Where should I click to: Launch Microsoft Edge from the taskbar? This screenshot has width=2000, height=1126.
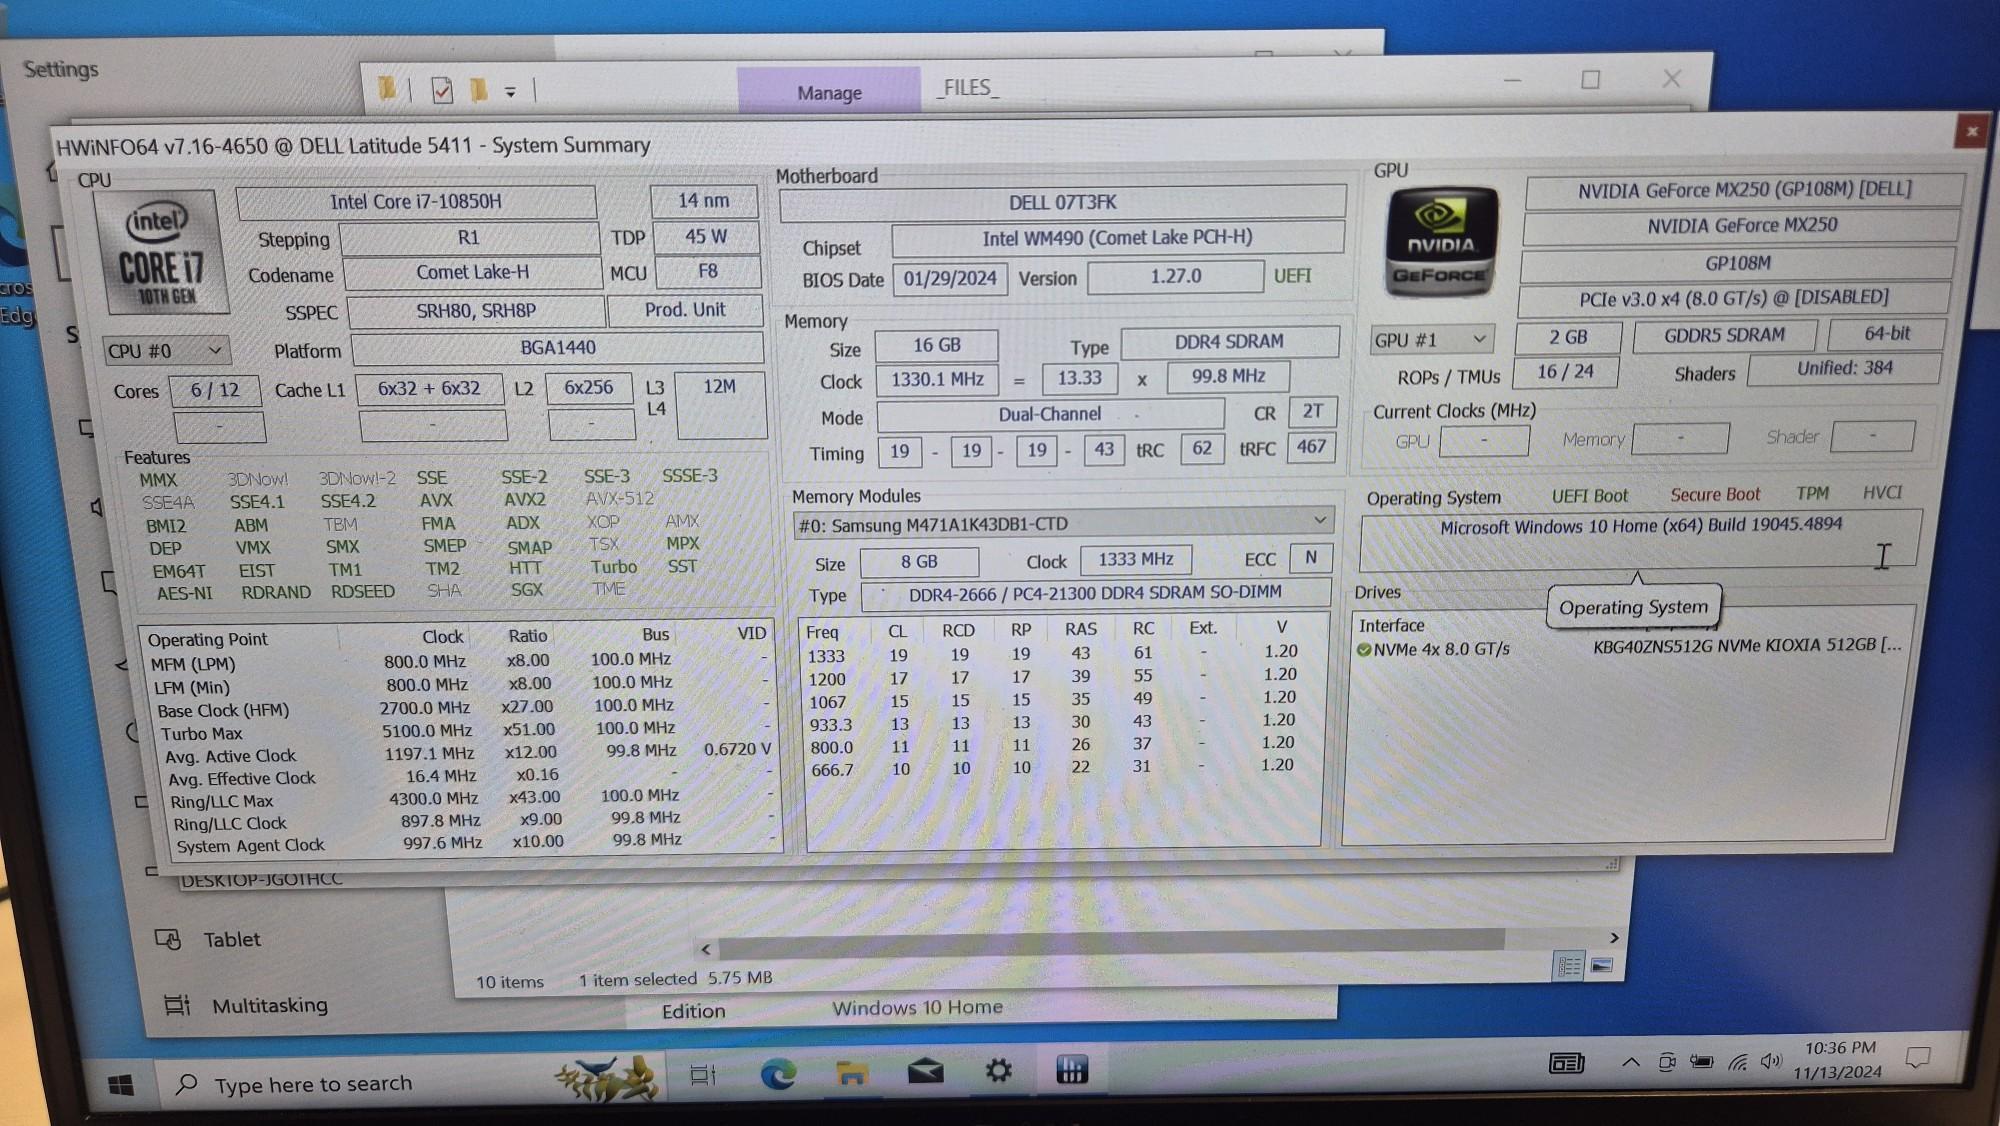coord(777,1074)
